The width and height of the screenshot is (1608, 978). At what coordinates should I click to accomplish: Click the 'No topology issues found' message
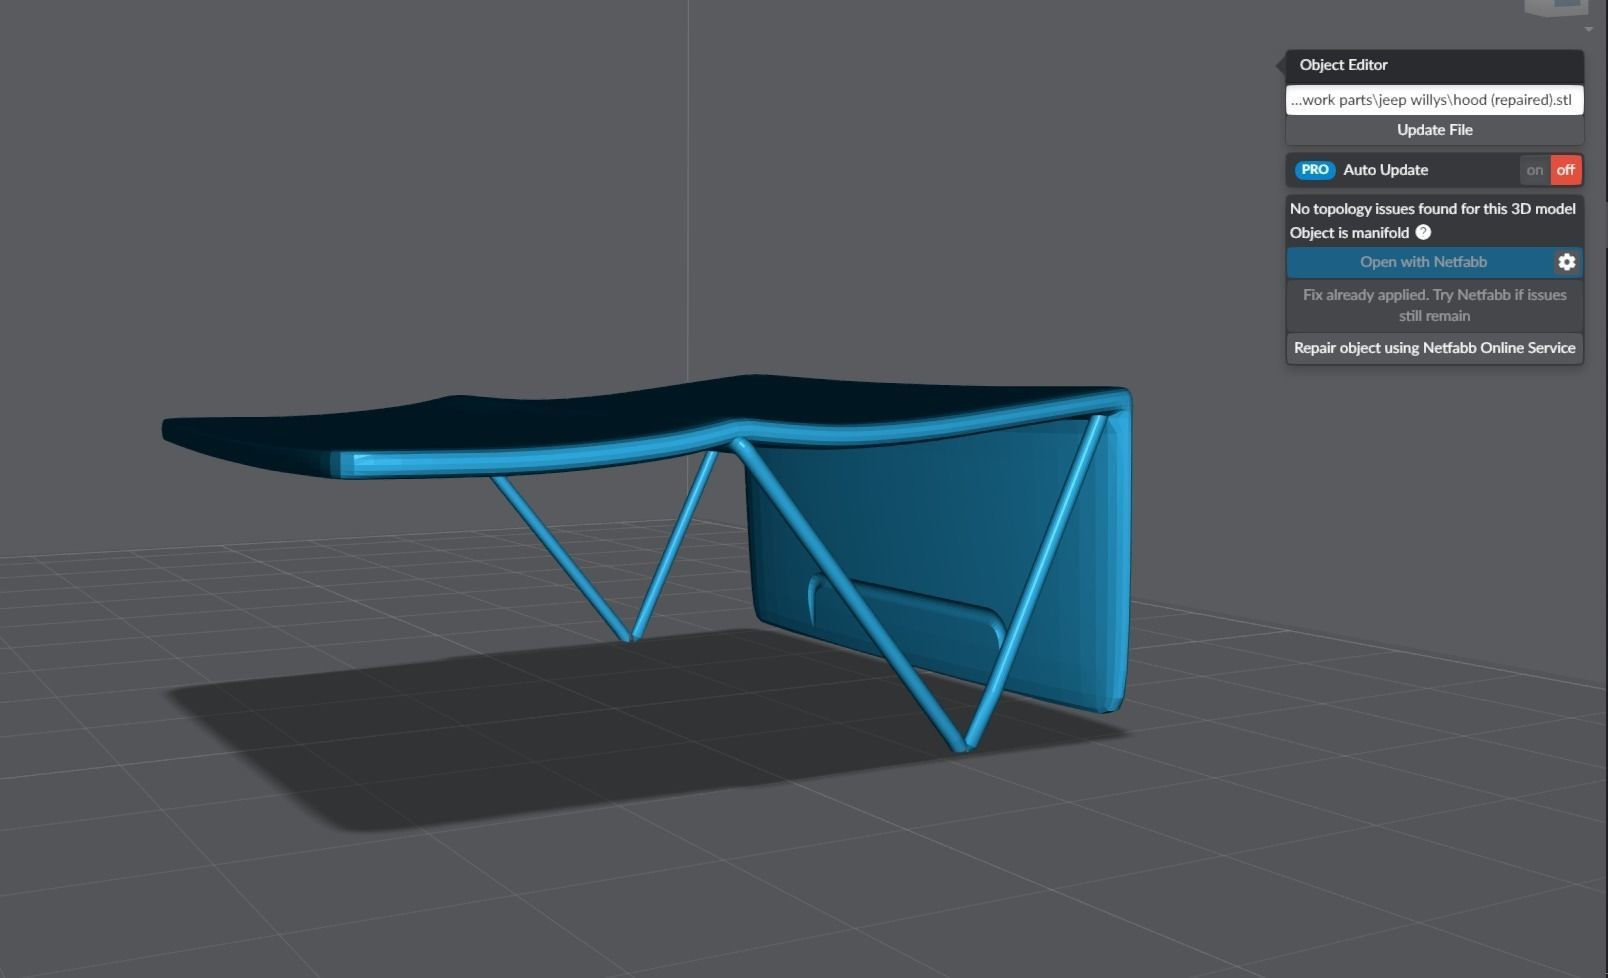pos(1432,209)
